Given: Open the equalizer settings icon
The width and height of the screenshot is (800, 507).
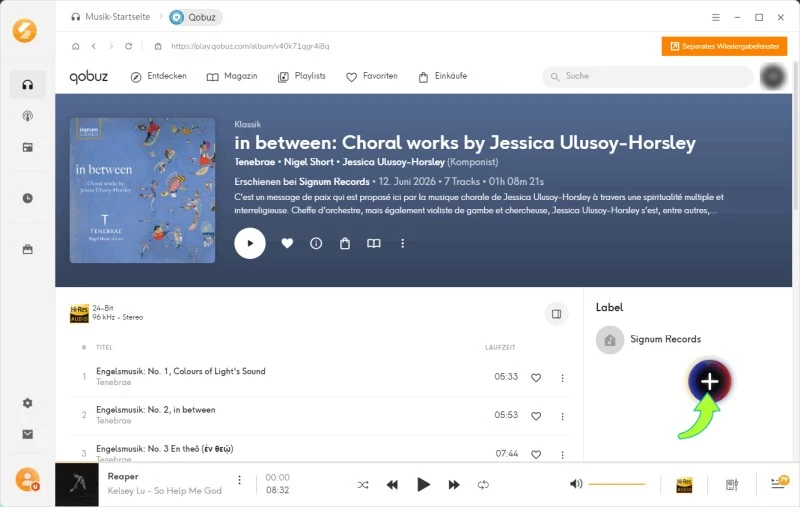Looking at the screenshot, I should [732, 485].
